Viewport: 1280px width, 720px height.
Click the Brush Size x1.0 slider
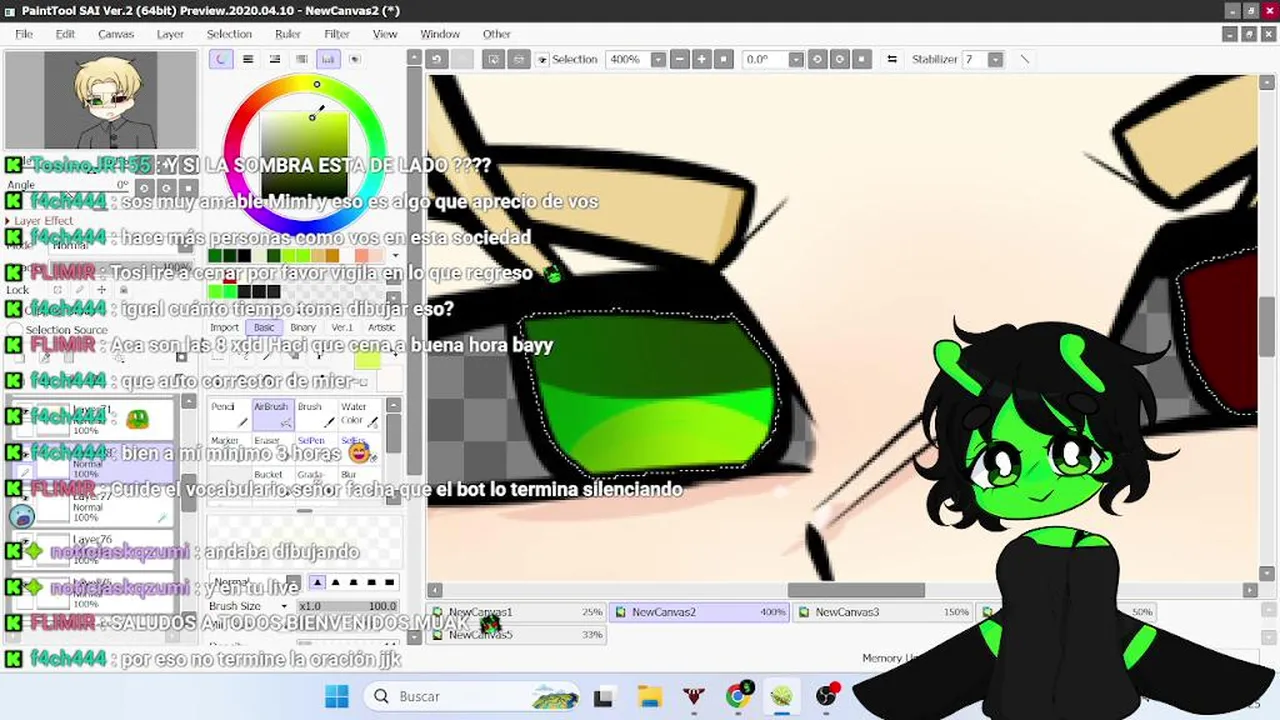click(347, 606)
